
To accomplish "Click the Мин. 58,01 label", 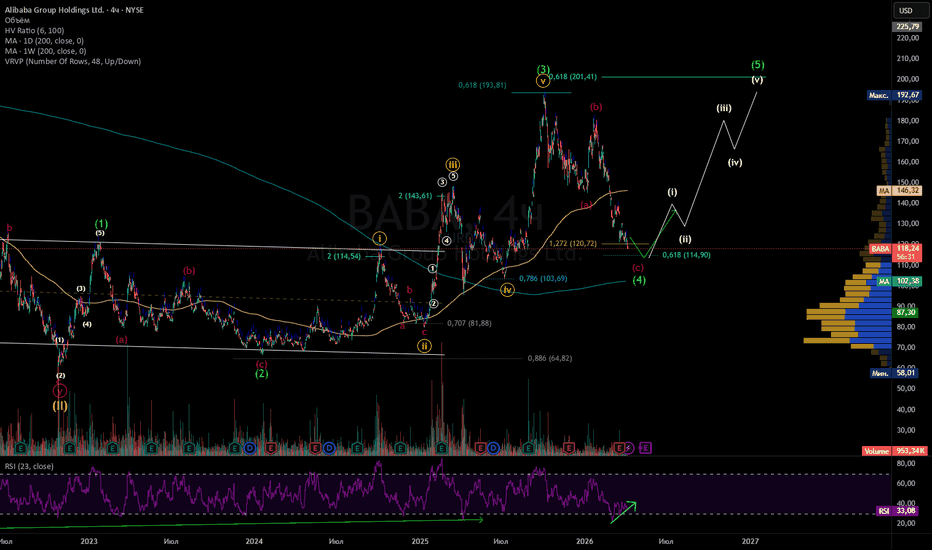I will coord(895,373).
